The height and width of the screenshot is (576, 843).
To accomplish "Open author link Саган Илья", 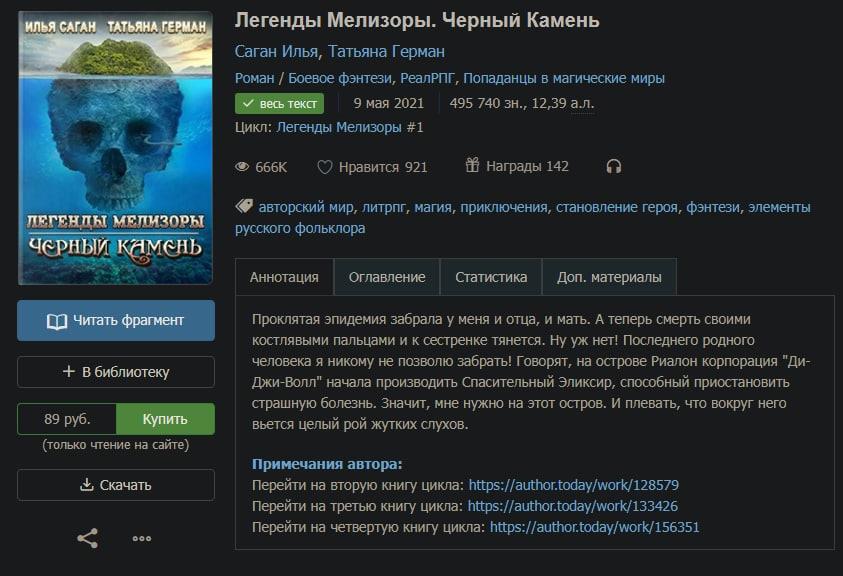I will pyautogui.click(x=276, y=52).
